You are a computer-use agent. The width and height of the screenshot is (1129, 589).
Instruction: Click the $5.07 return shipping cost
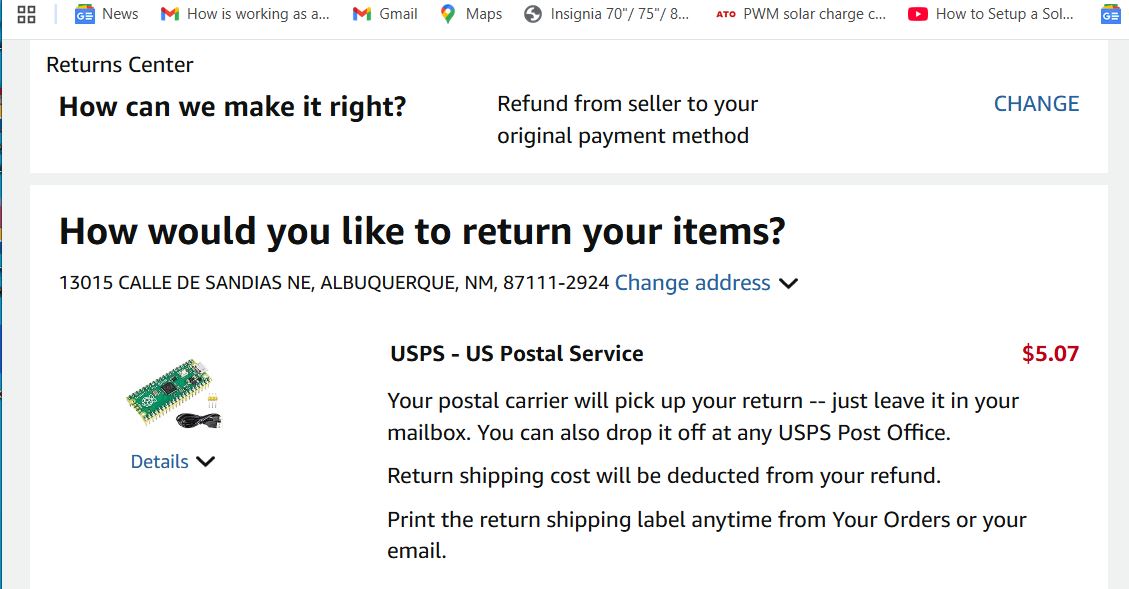1050,354
